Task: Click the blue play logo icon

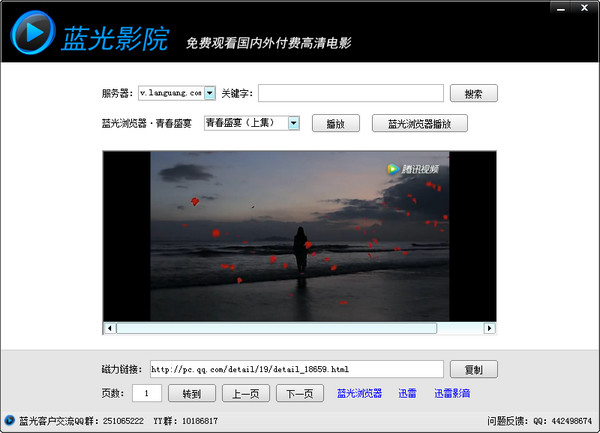Action: click(33, 33)
